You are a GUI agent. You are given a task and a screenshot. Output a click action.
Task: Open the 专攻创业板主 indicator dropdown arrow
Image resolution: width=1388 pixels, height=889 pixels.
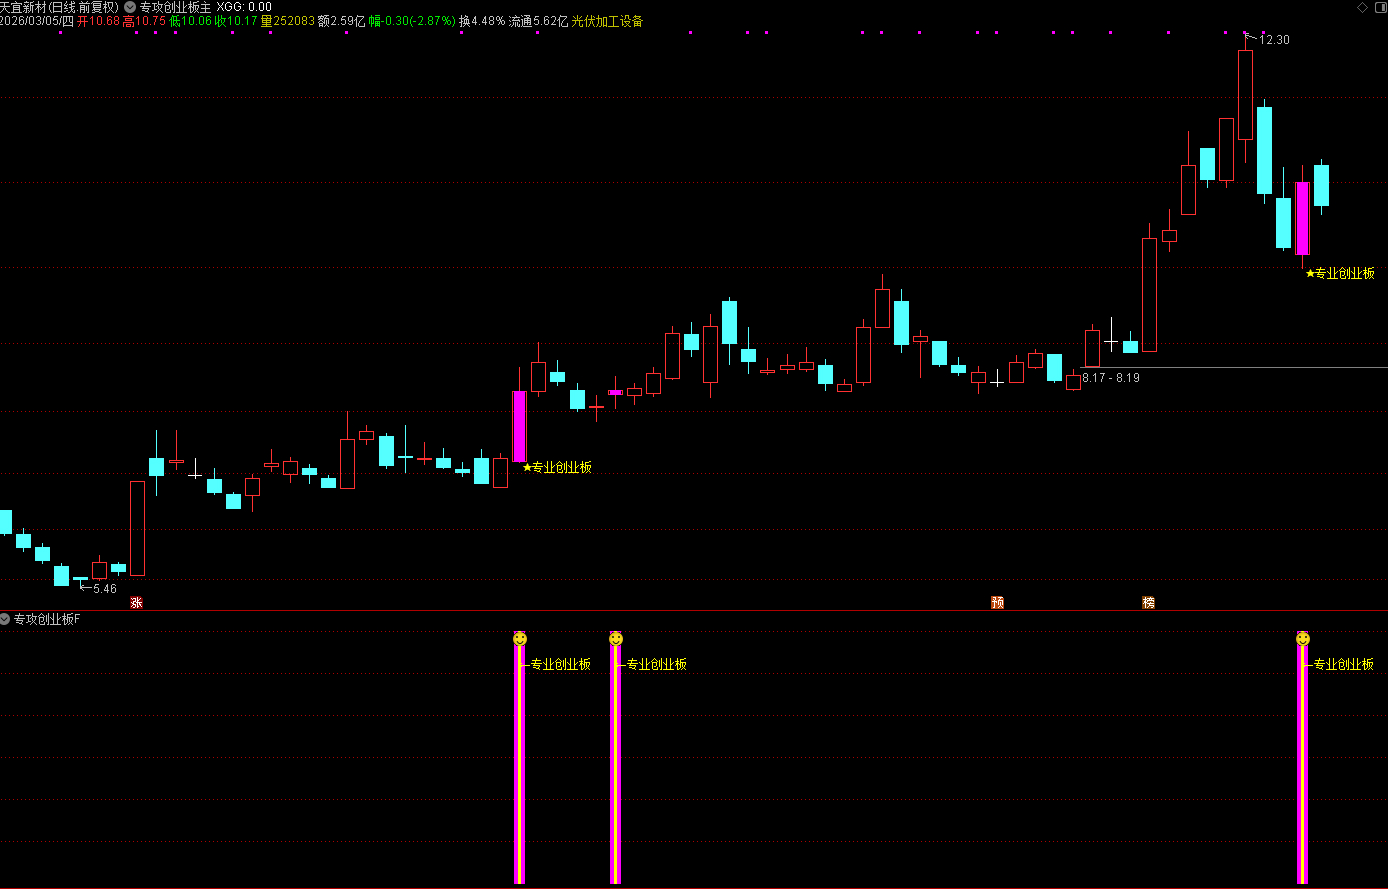130,6
